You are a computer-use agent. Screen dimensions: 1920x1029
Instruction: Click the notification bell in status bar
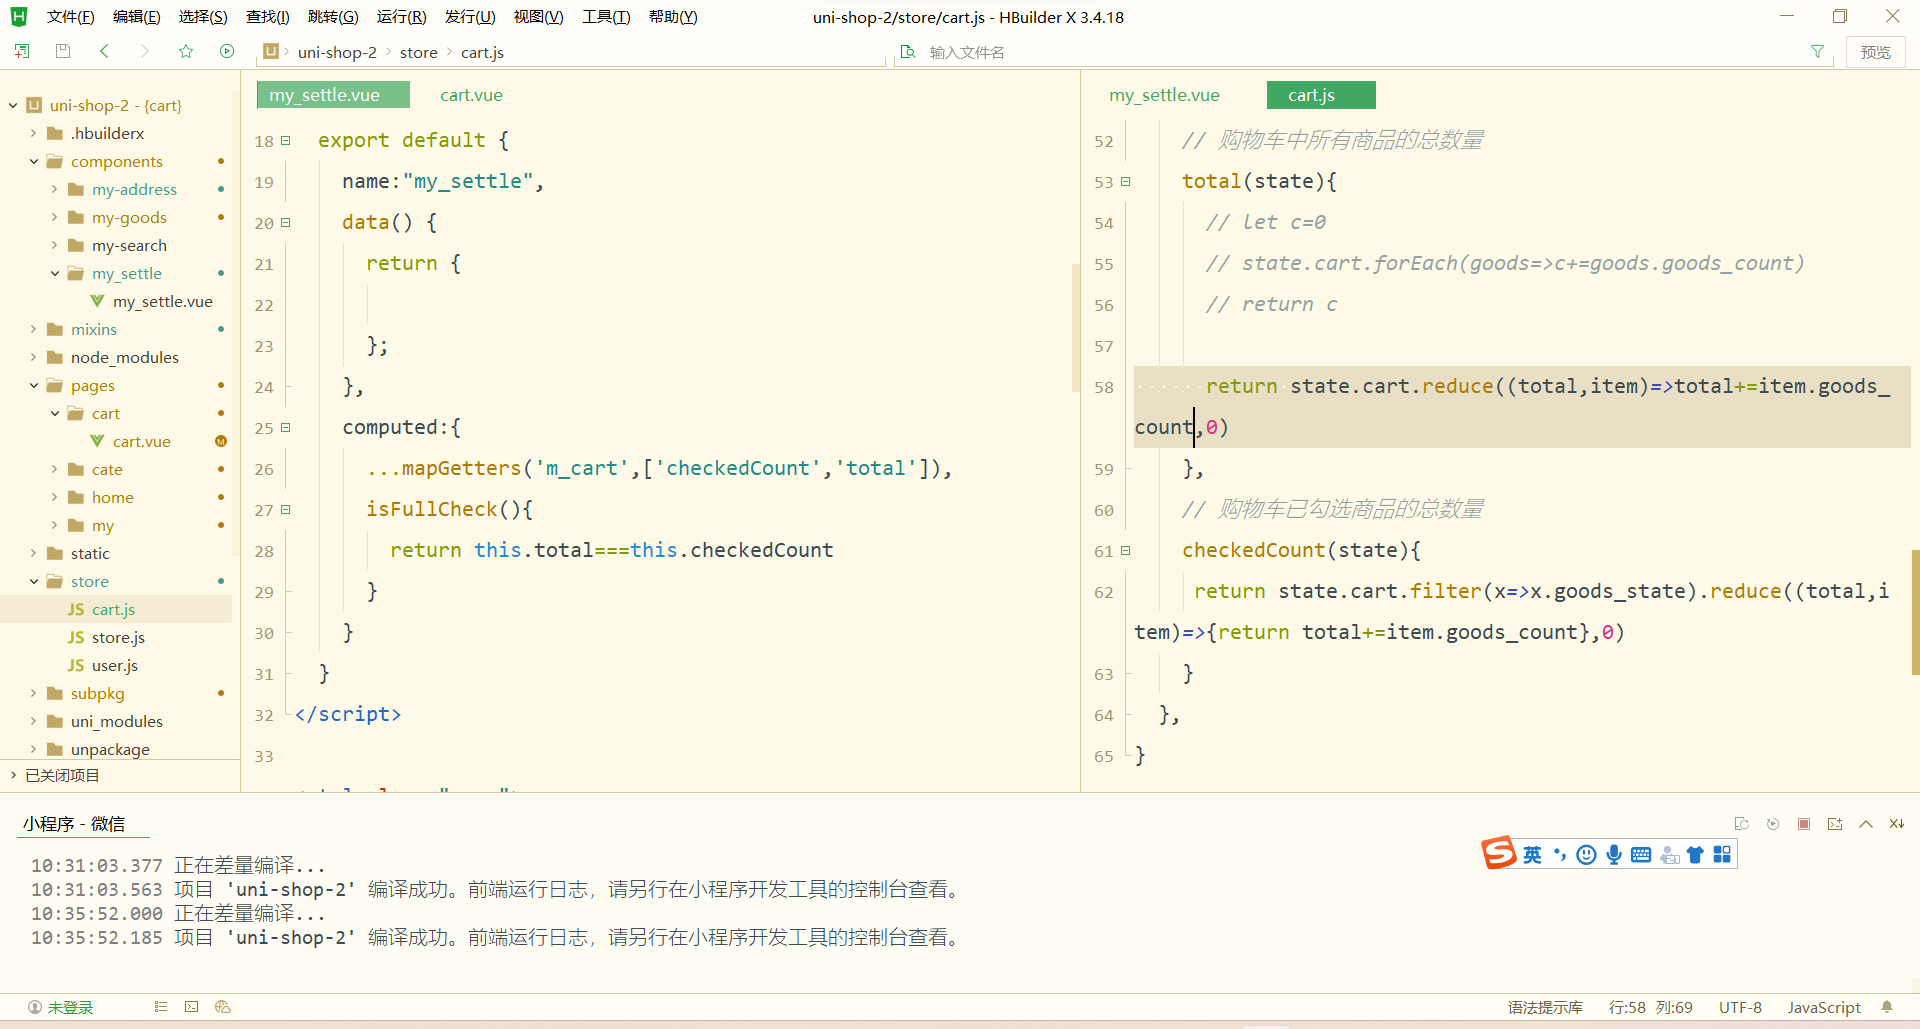(1887, 1007)
